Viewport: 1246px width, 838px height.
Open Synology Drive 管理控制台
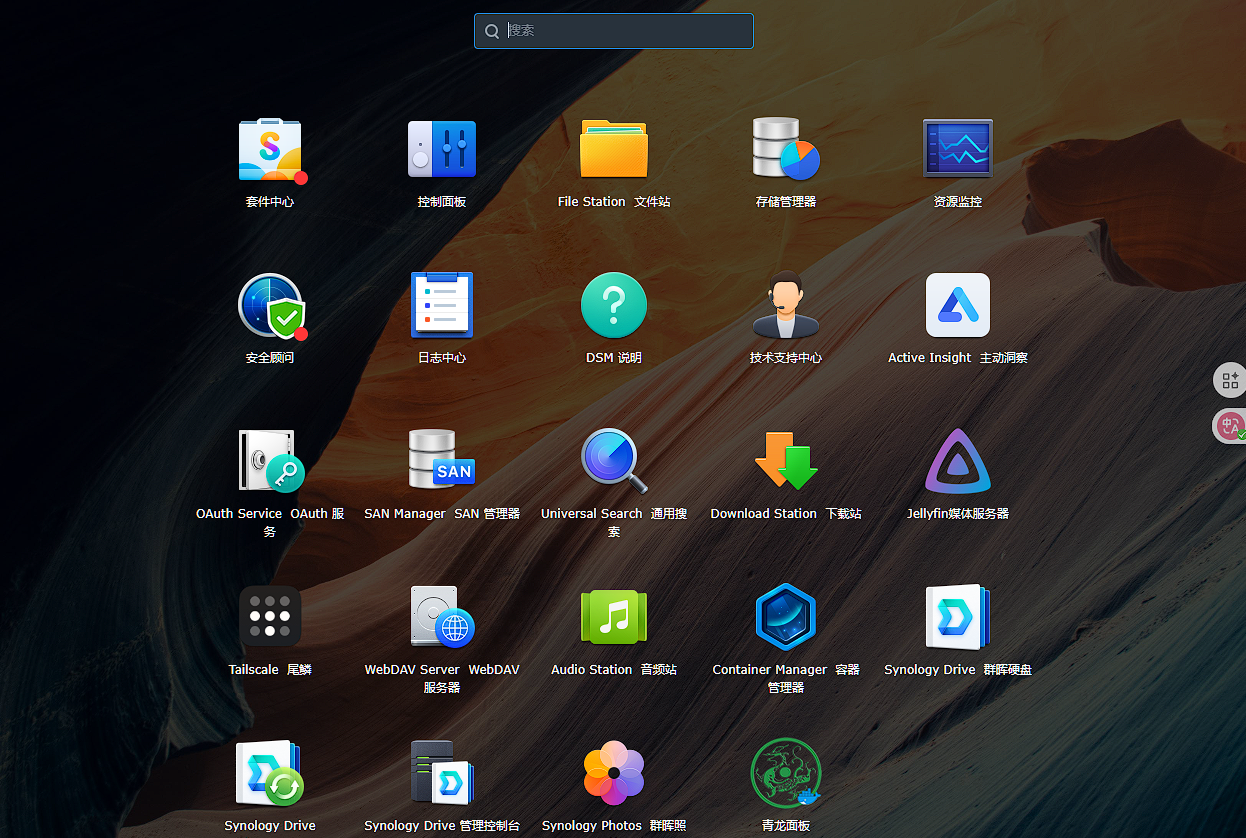point(442,773)
